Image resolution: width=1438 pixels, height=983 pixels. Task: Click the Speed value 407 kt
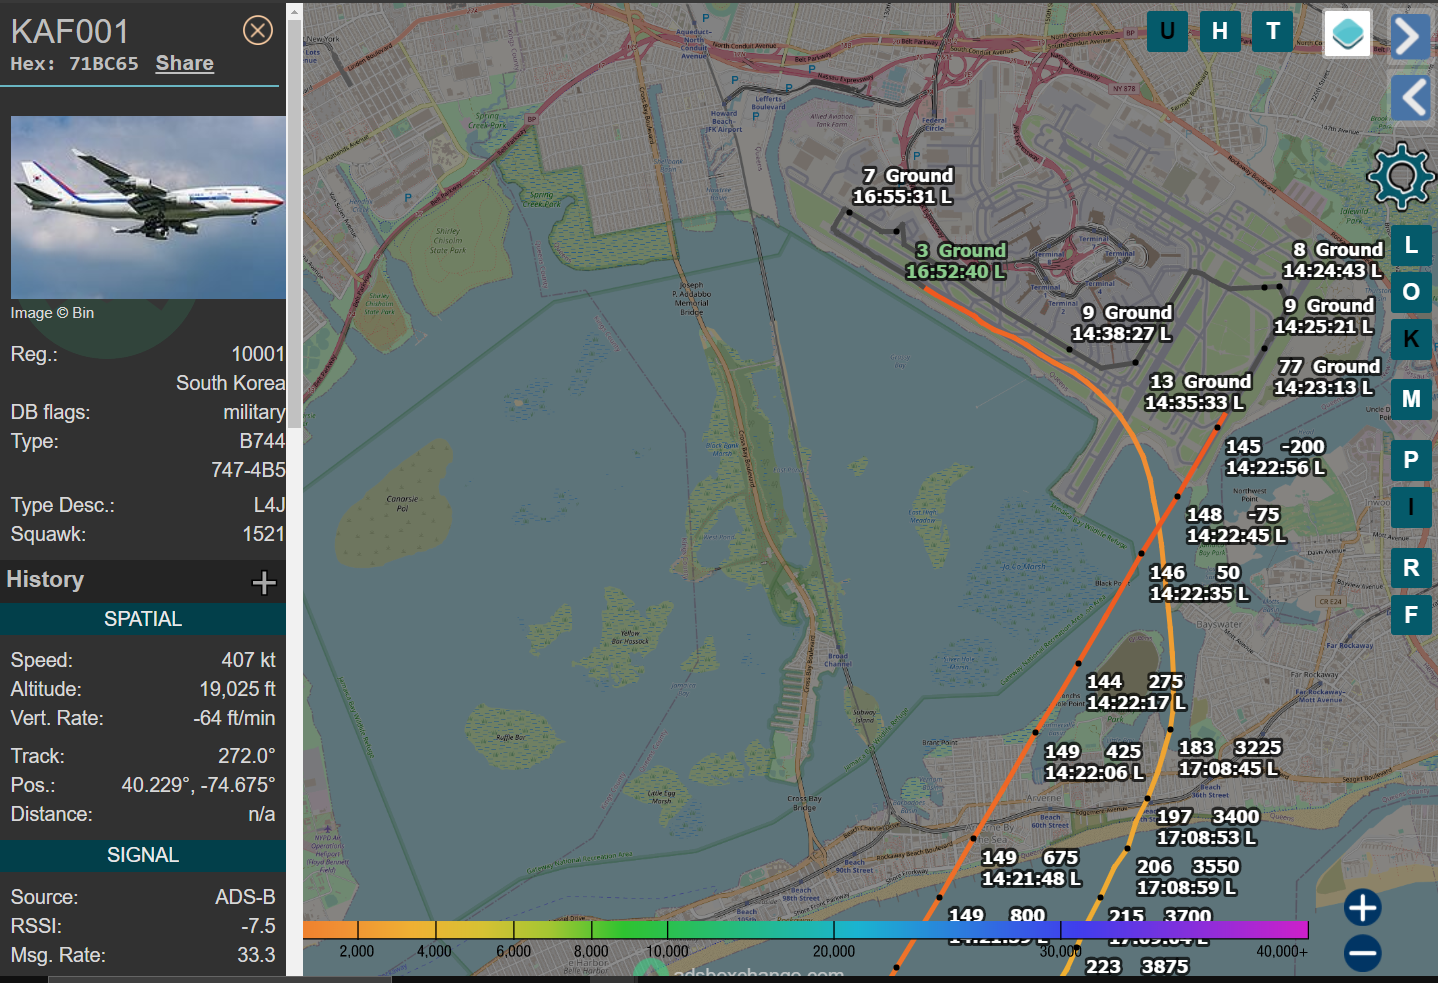click(x=248, y=660)
